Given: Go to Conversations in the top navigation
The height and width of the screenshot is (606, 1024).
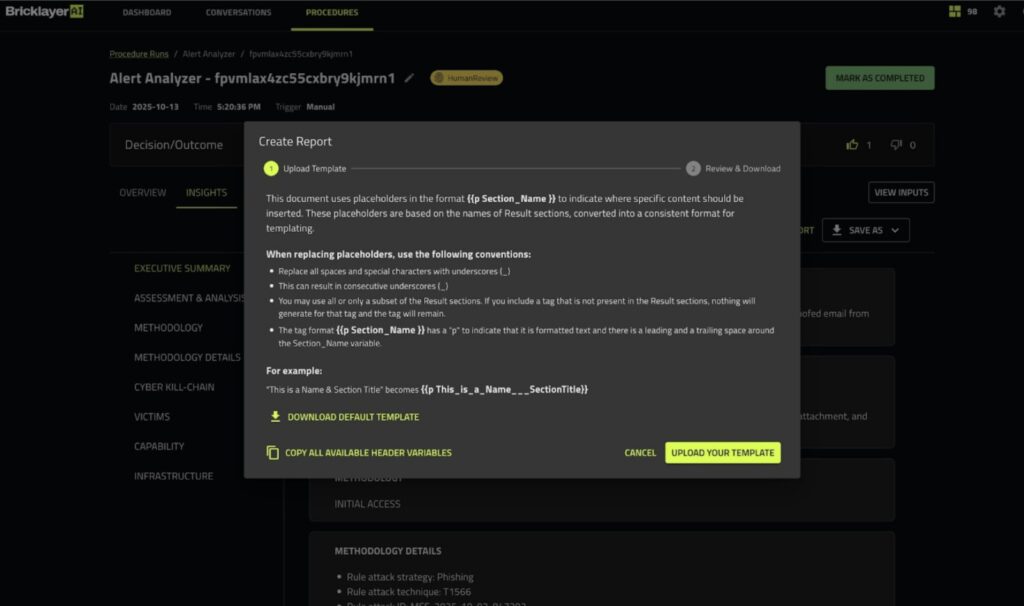Looking at the screenshot, I should [x=238, y=13].
